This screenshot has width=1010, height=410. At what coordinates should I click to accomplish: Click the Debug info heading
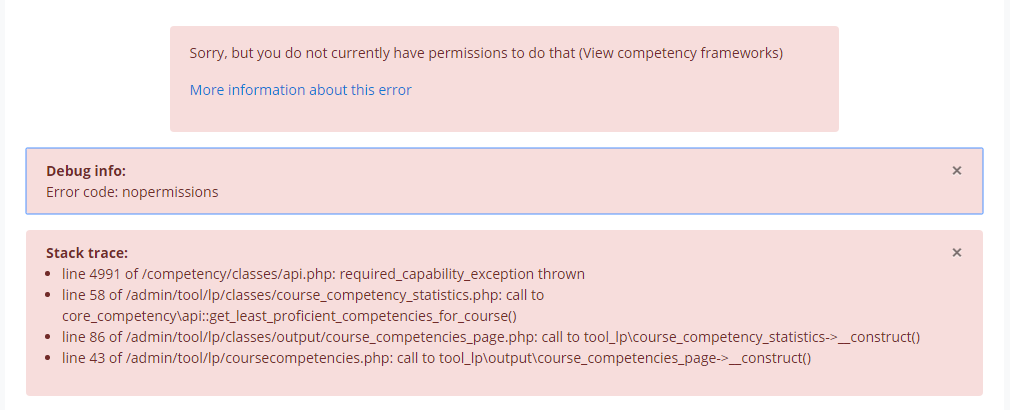pos(86,171)
